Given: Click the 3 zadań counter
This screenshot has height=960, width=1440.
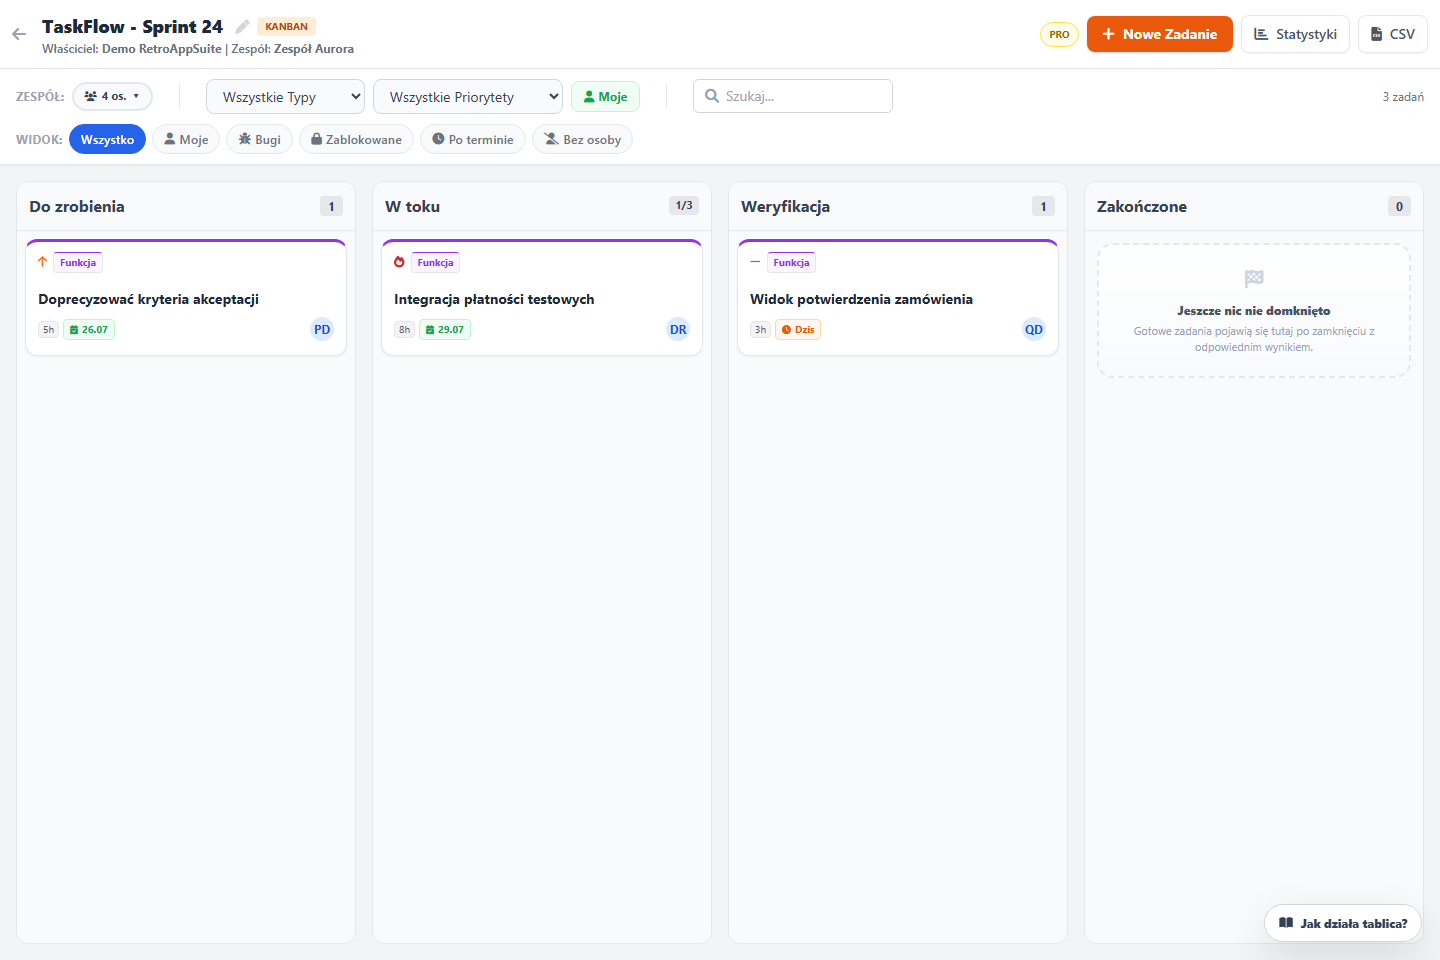Looking at the screenshot, I should [x=1403, y=97].
